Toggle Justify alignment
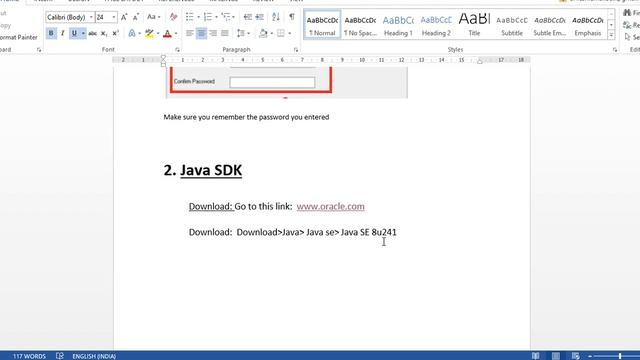Screen dimensions: 640x360 (x=224, y=33)
